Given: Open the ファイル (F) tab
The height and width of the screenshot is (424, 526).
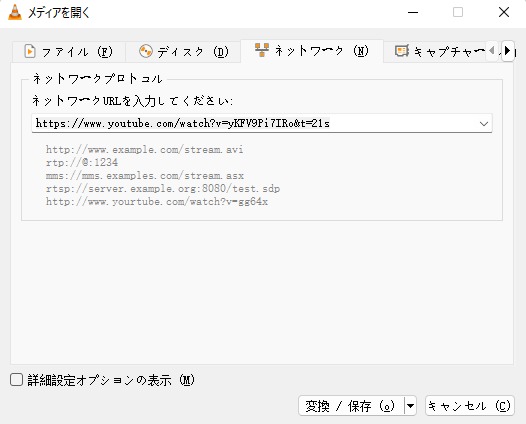Looking at the screenshot, I should pyautogui.click(x=69, y=52).
